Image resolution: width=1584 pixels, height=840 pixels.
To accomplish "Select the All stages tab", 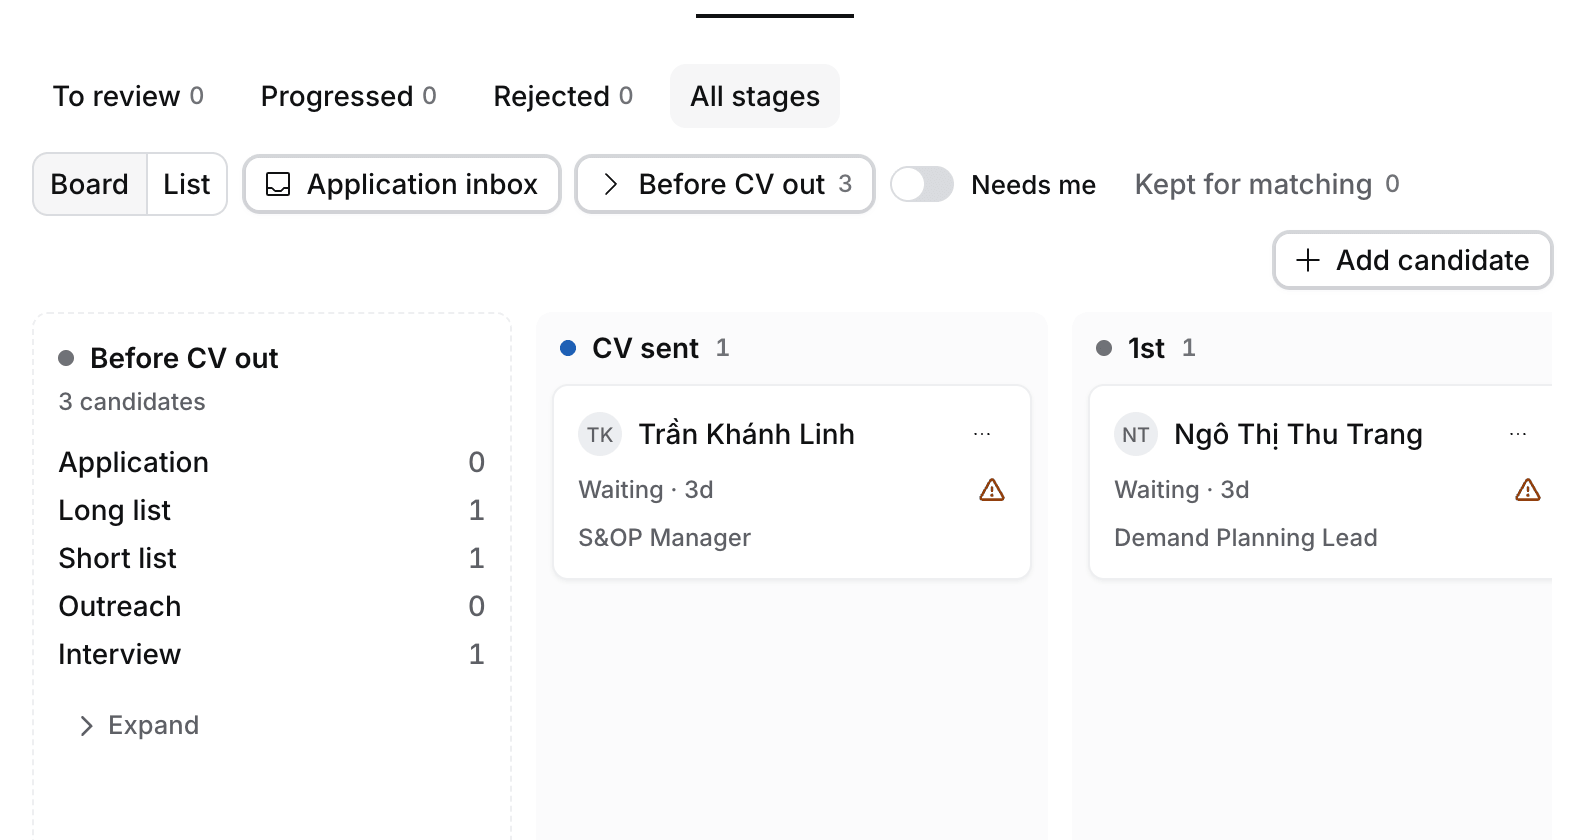I will pos(755,96).
